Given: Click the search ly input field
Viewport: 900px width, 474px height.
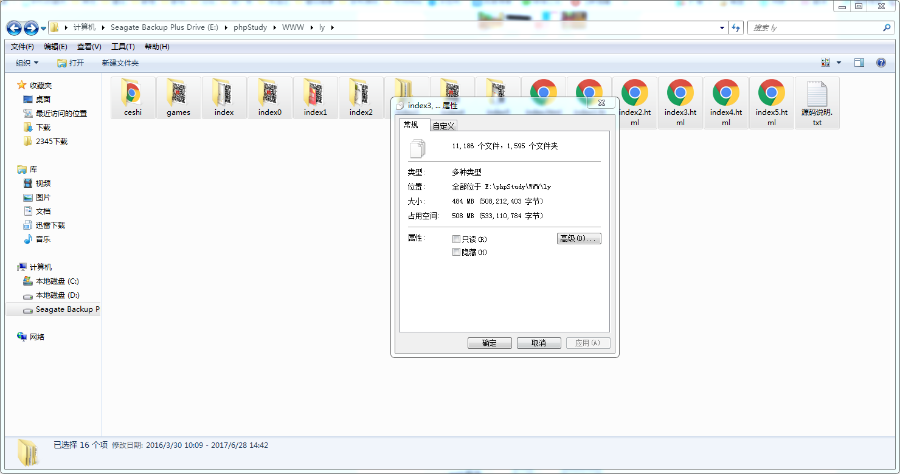Looking at the screenshot, I should 810,27.
